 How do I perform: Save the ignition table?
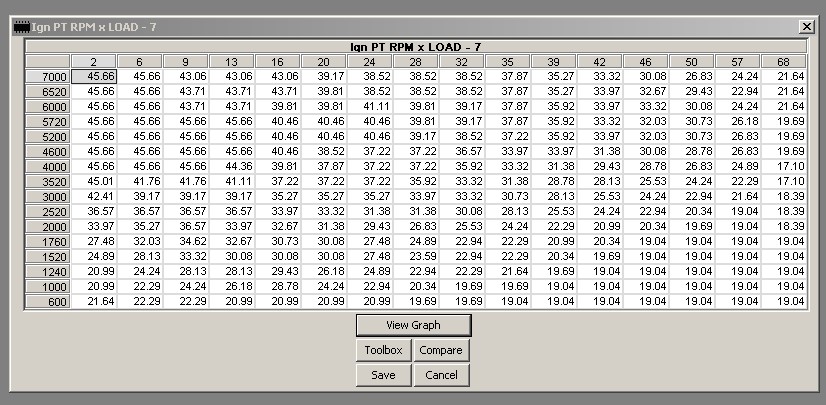click(384, 376)
